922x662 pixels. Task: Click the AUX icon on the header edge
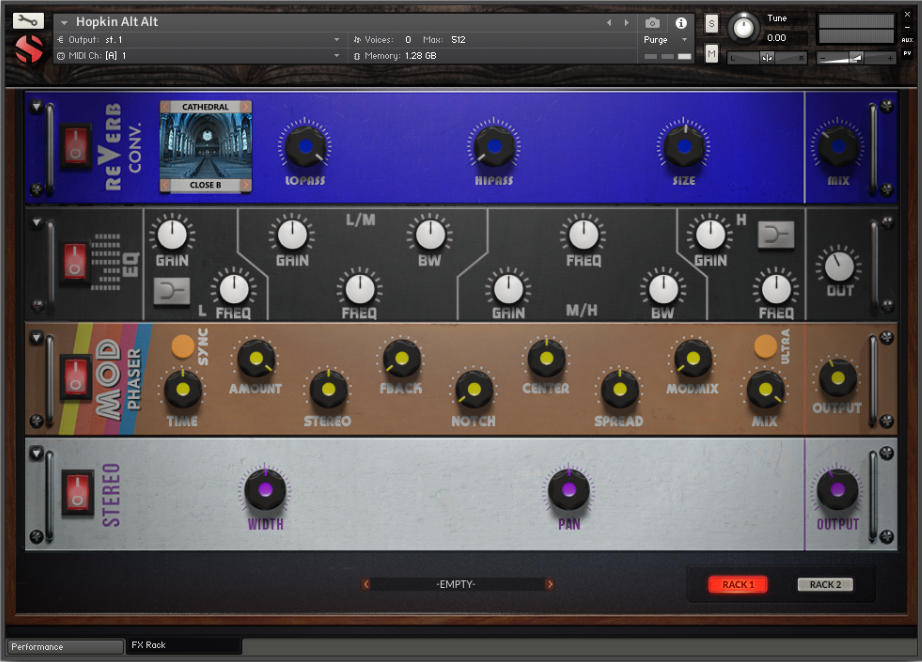pos(909,42)
